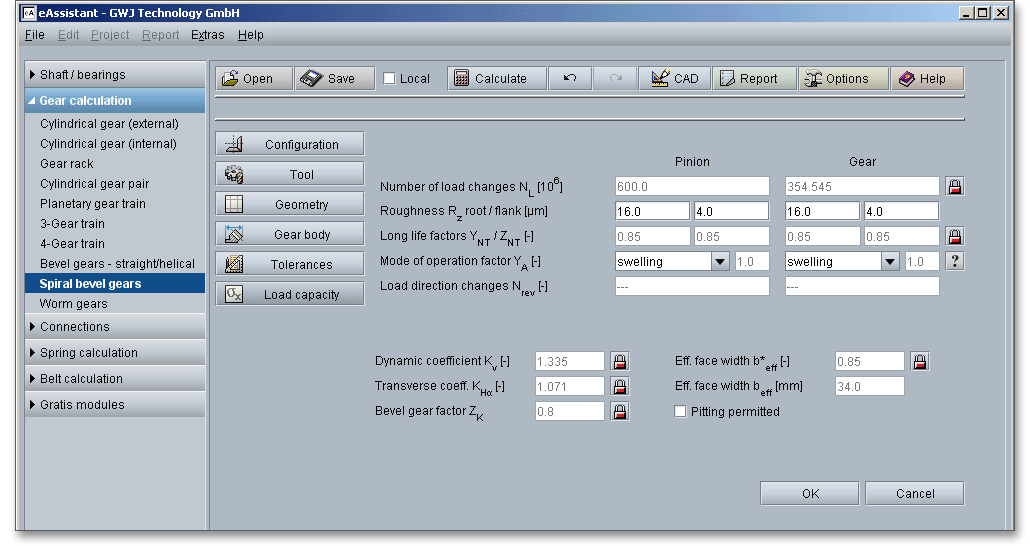The image size is (1030, 546).
Task: Open Pinion mode of operation dropdown
Action: (x=720, y=262)
